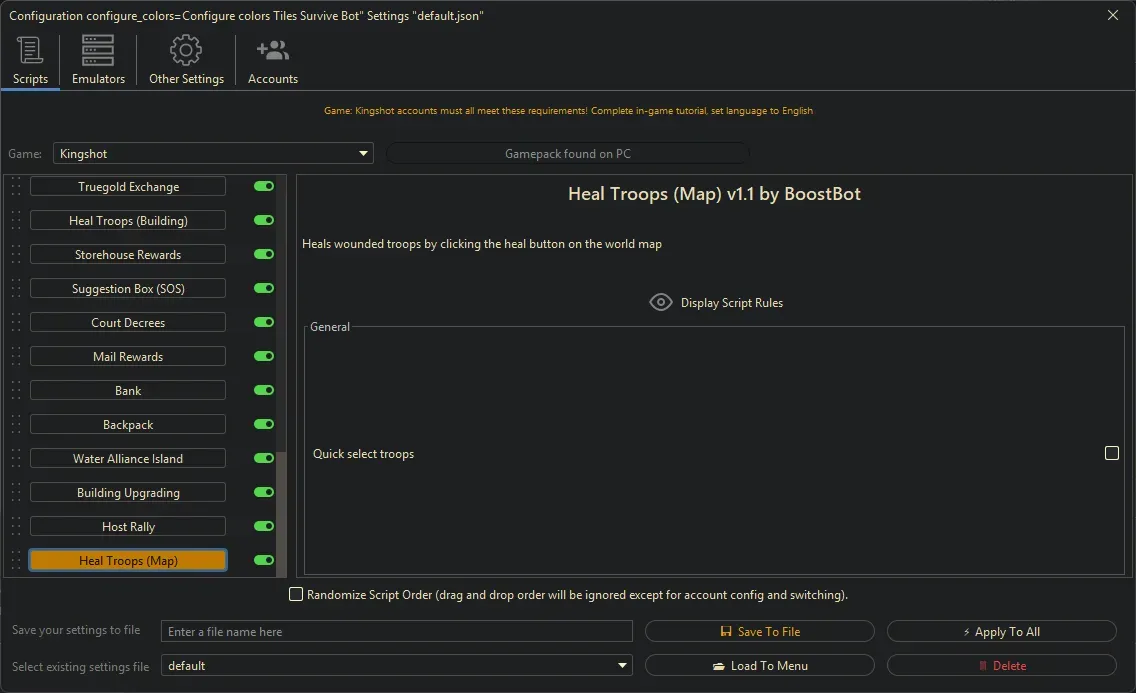Click the script list vertical scrollbar

[x=281, y=510]
